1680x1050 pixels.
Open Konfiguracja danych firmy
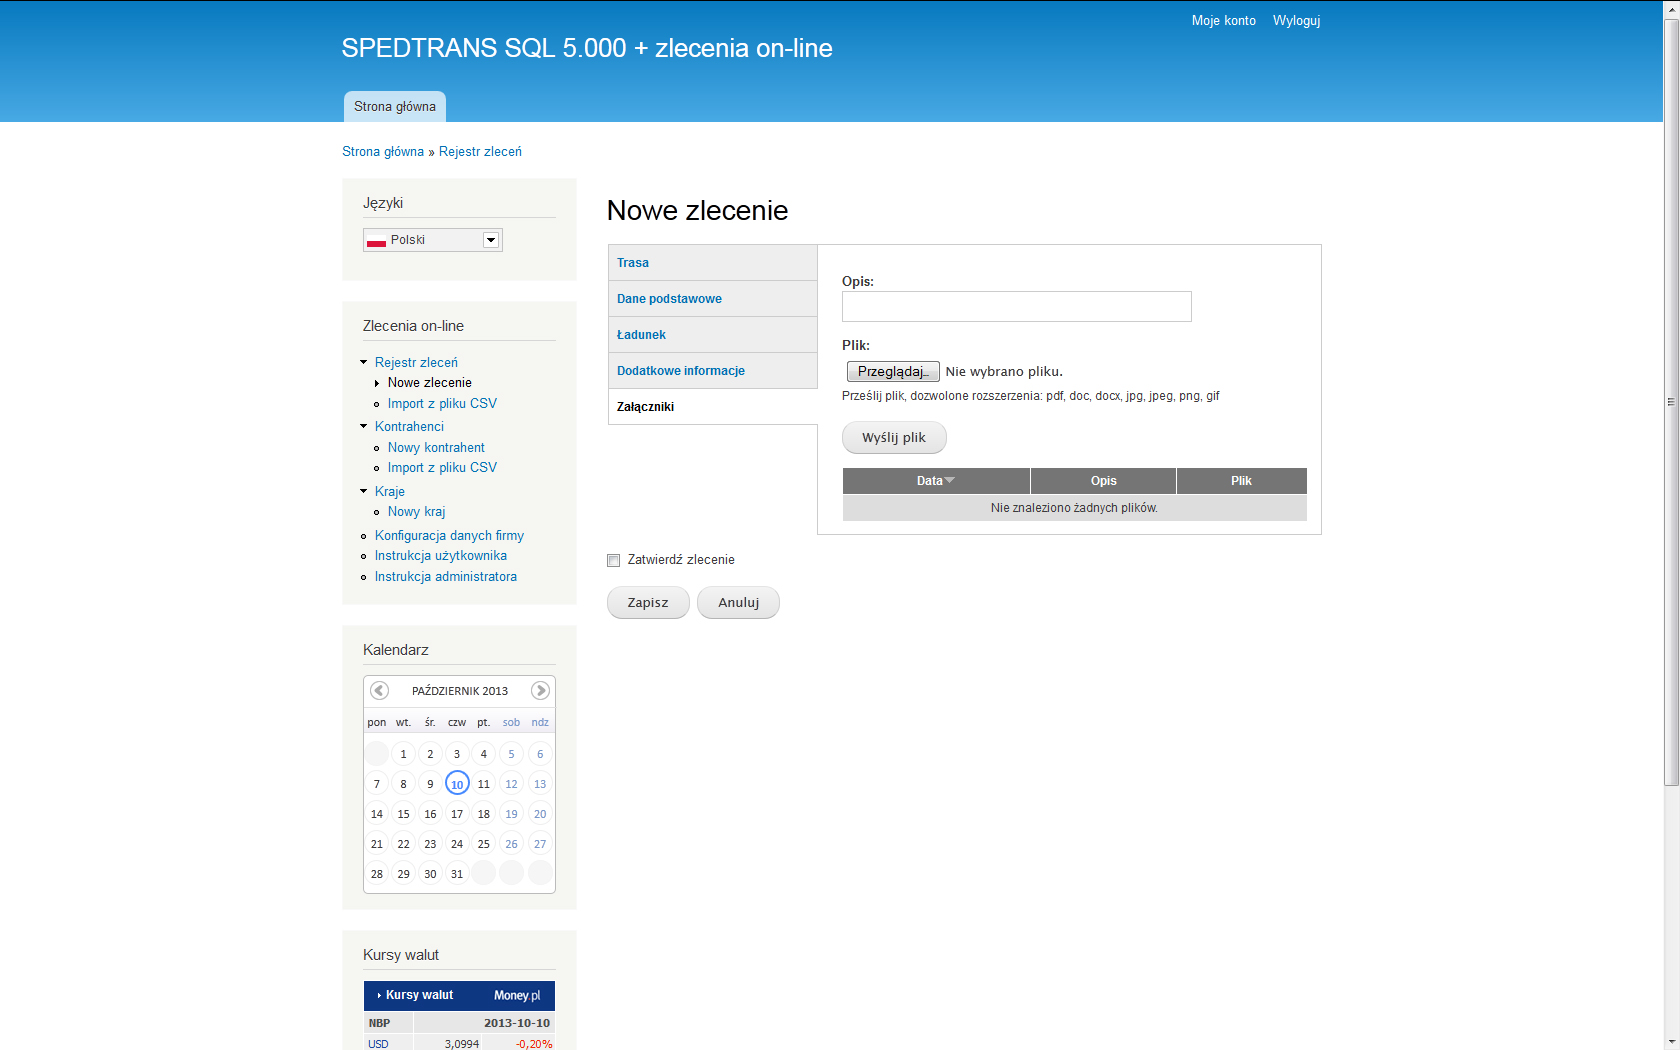pyautogui.click(x=449, y=536)
